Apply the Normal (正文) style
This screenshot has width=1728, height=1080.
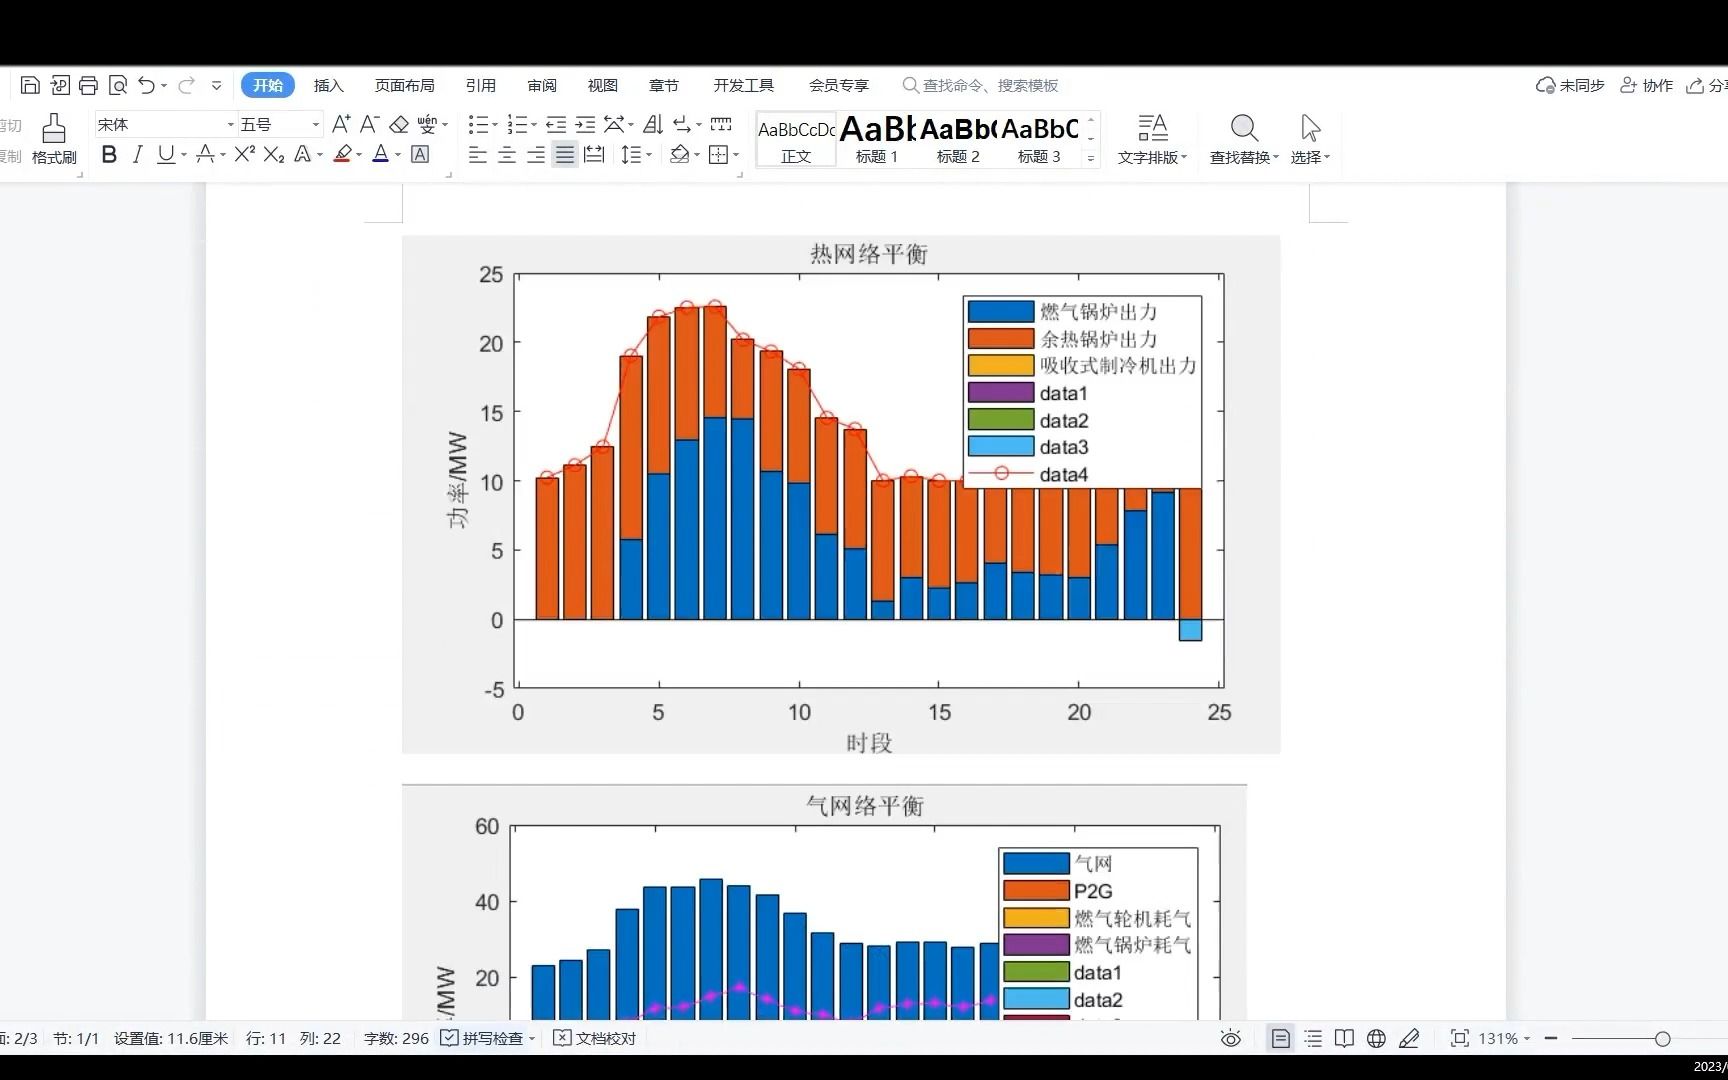(x=796, y=139)
